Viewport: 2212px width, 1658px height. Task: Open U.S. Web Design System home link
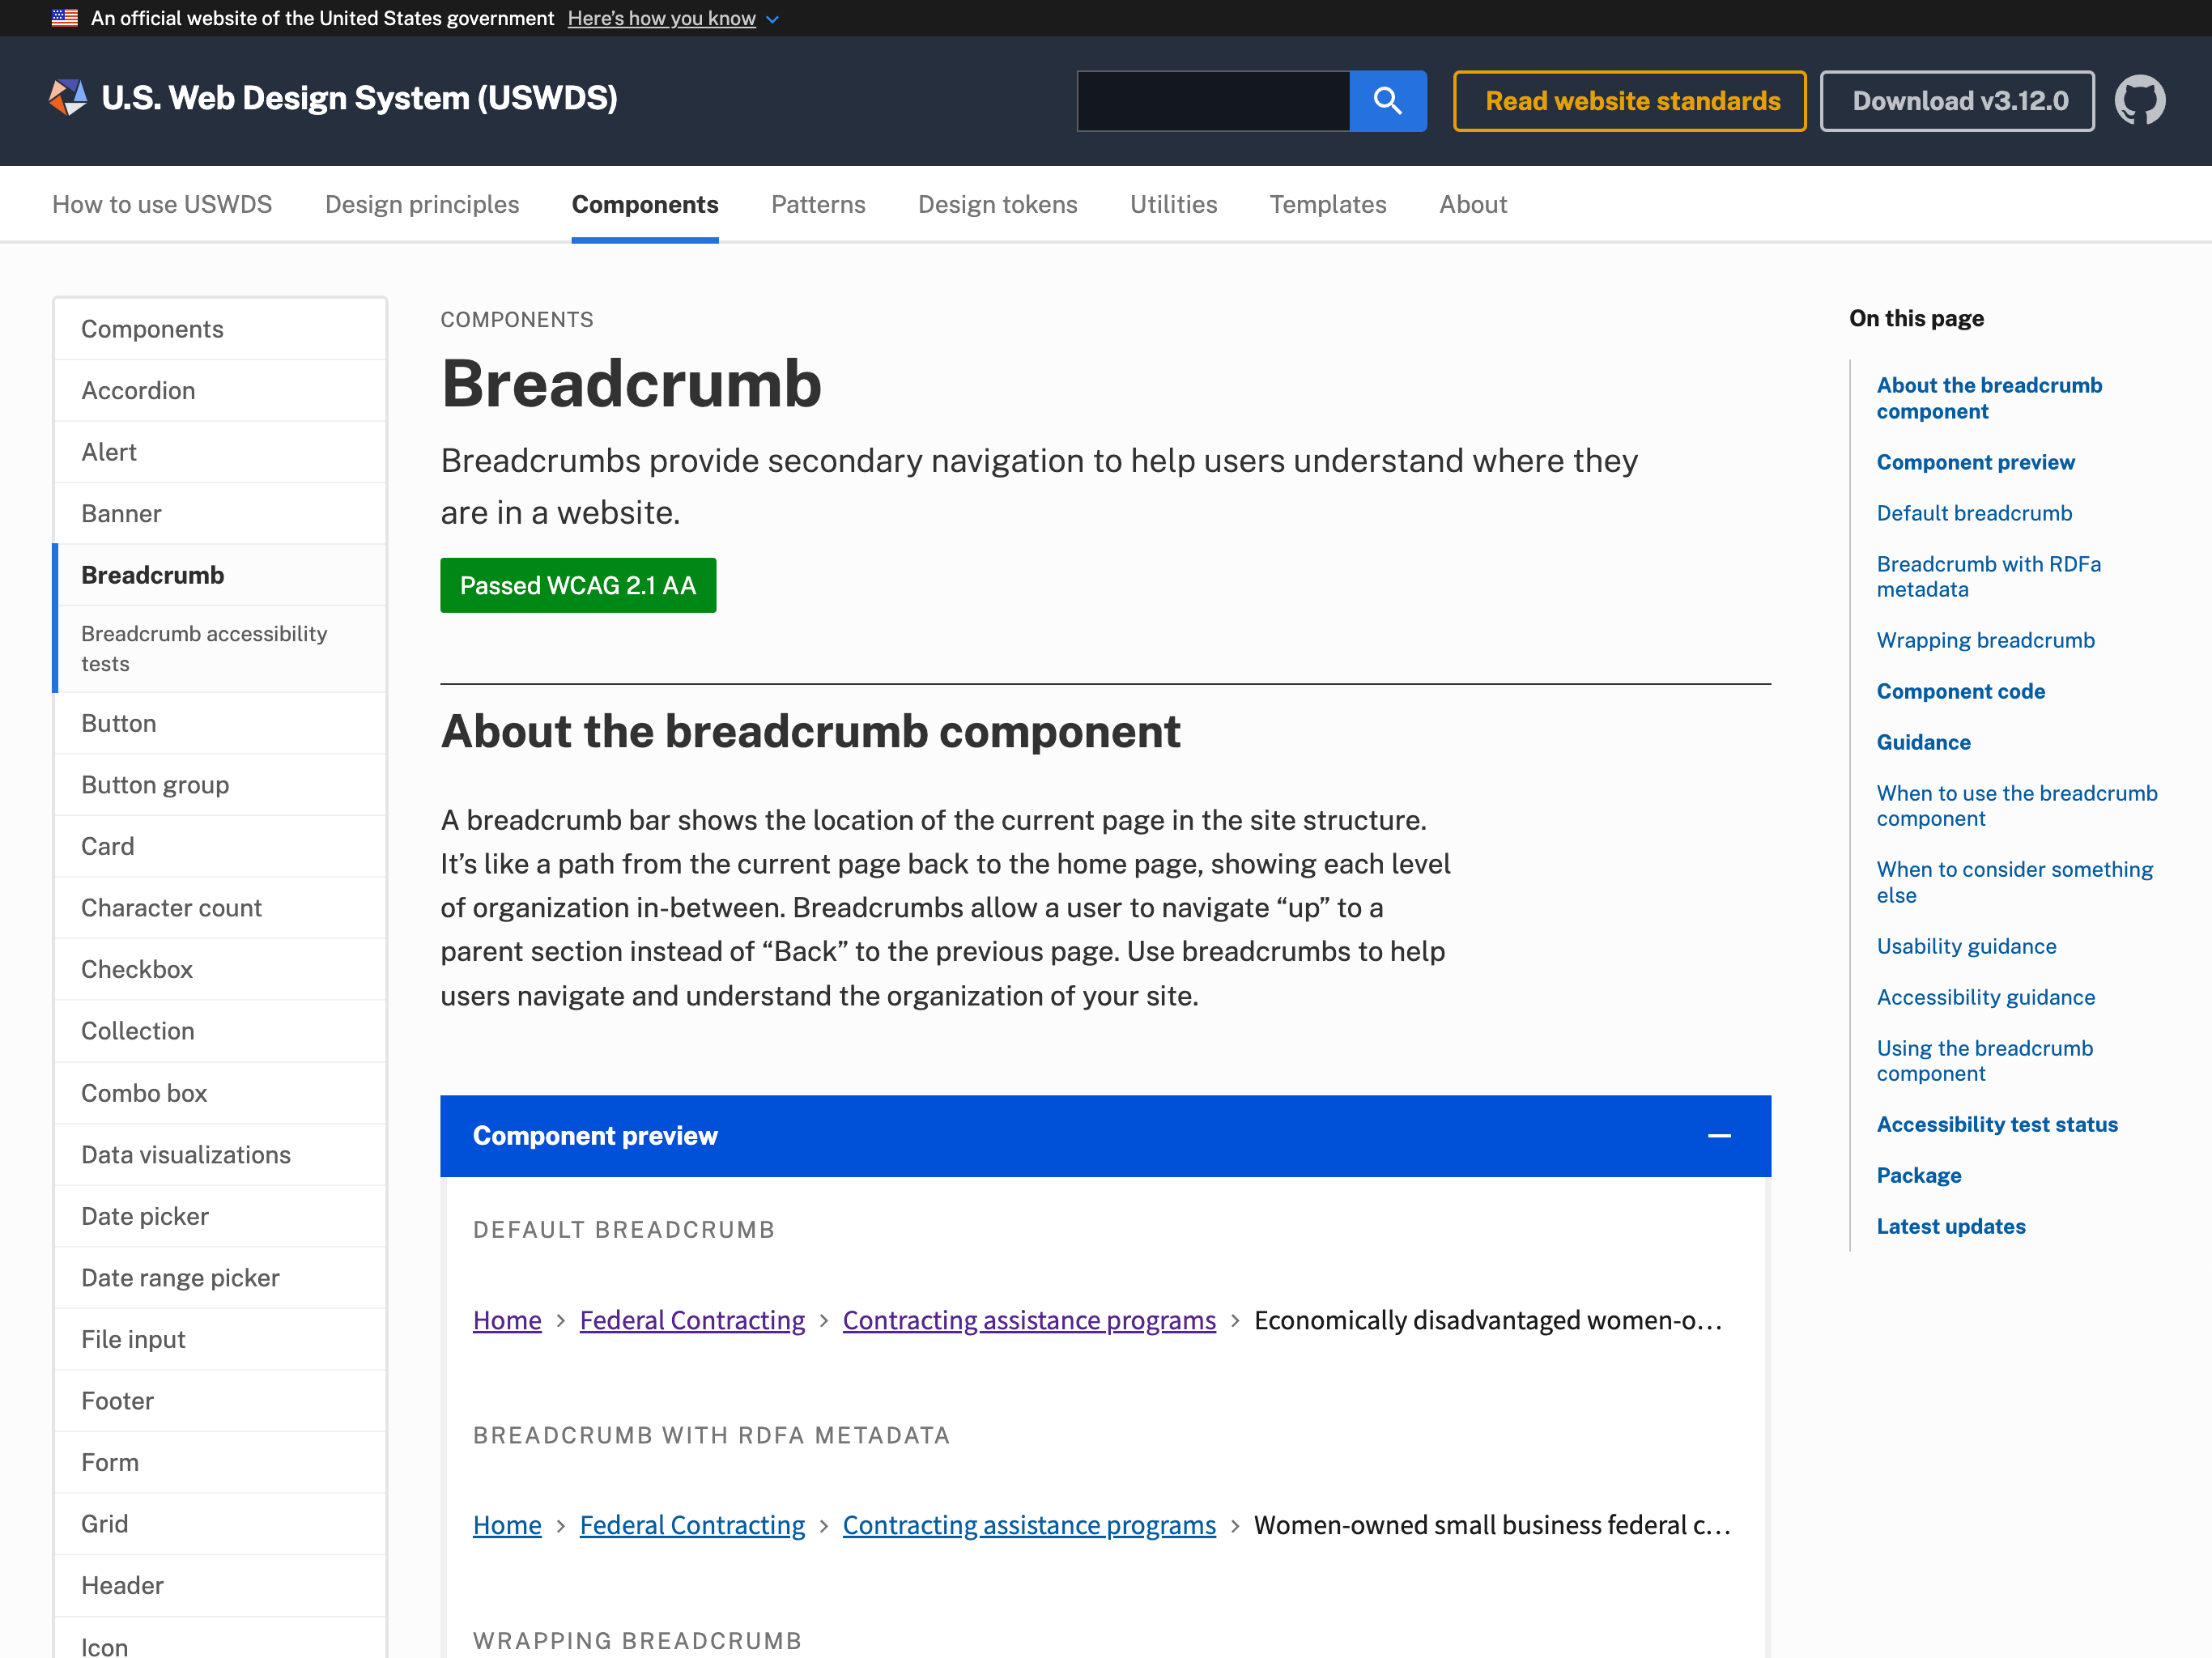359,98
